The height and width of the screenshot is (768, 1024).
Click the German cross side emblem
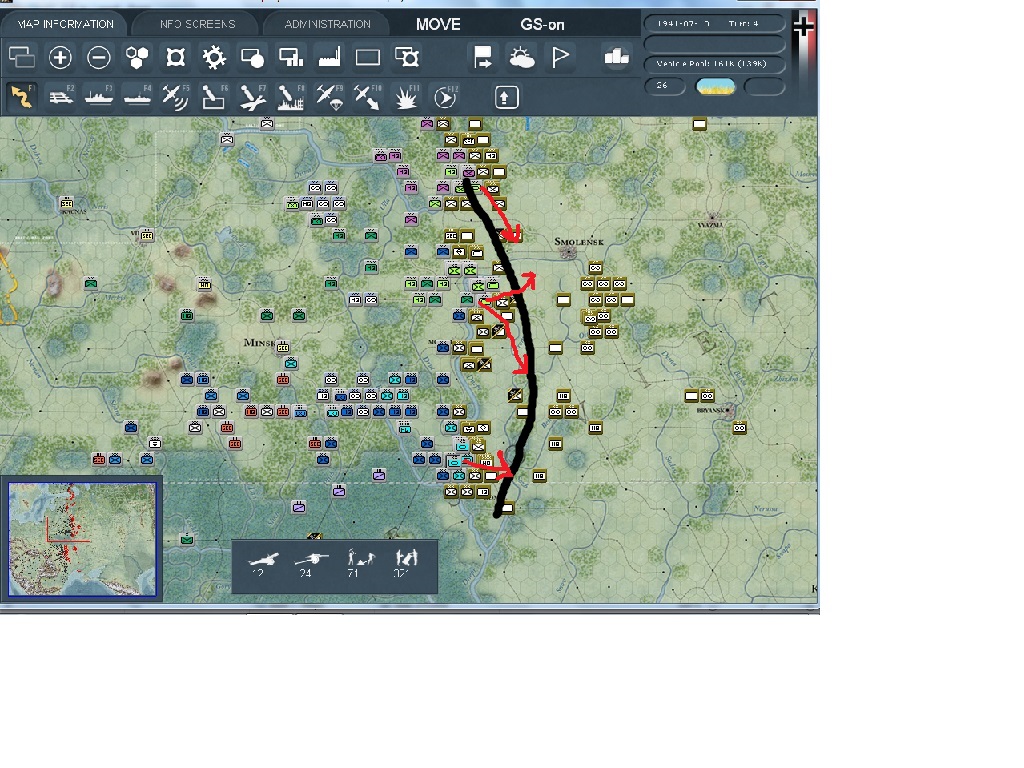click(803, 26)
